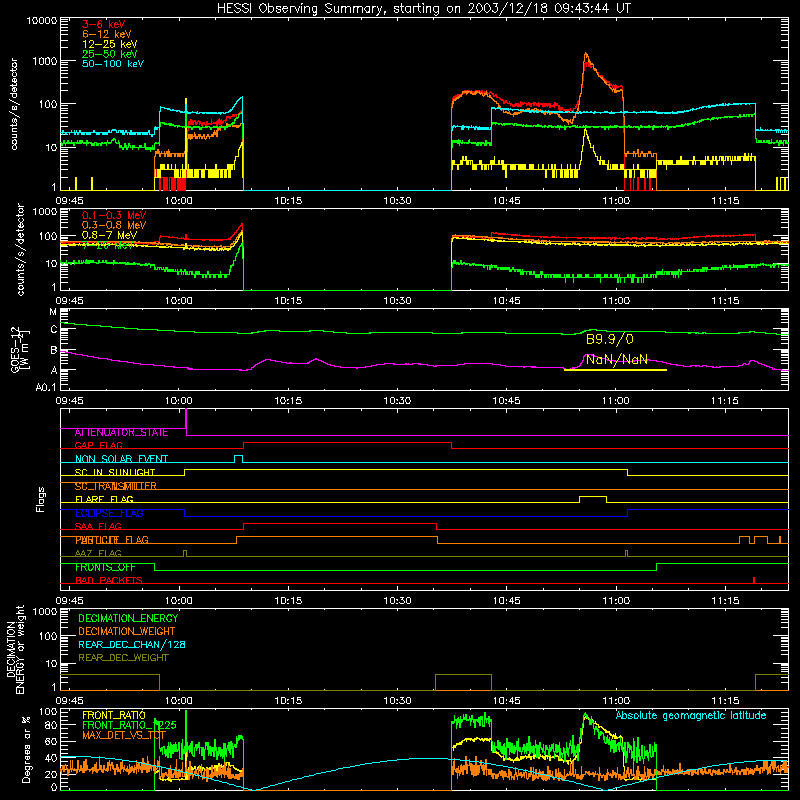Click the REAR_DEC_WEIGHT legend entry
The image size is (800, 800).
[x=123, y=658]
